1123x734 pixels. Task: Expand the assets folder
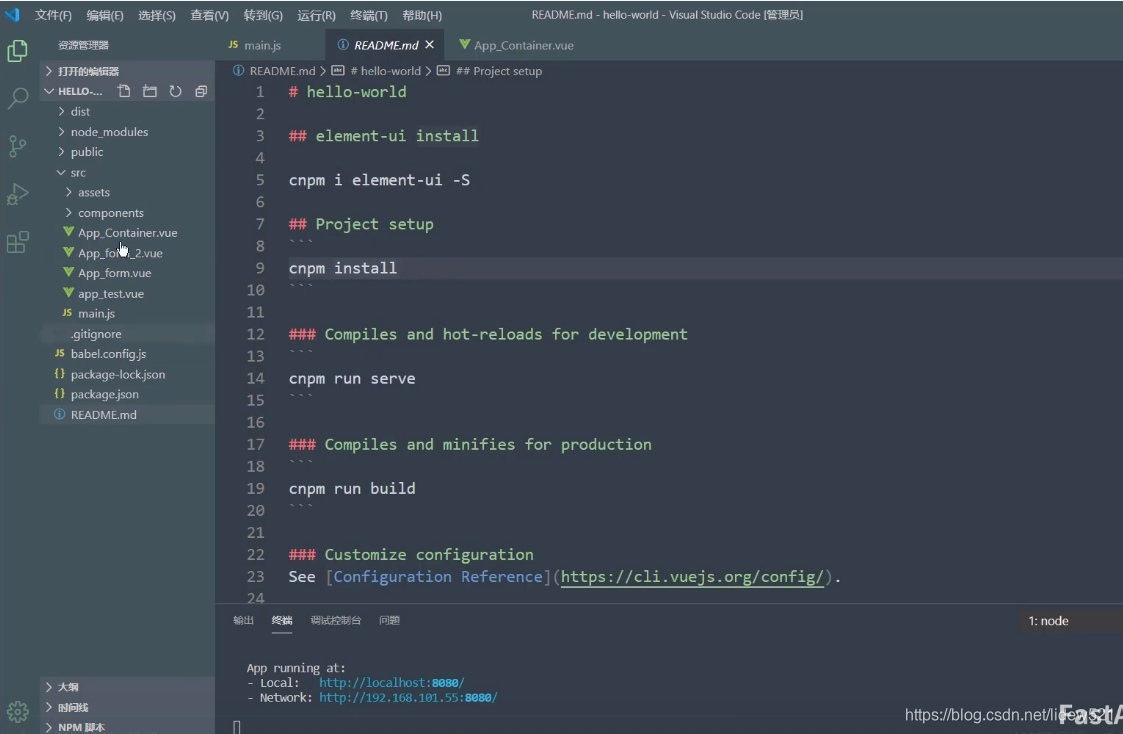click(127, 192)
